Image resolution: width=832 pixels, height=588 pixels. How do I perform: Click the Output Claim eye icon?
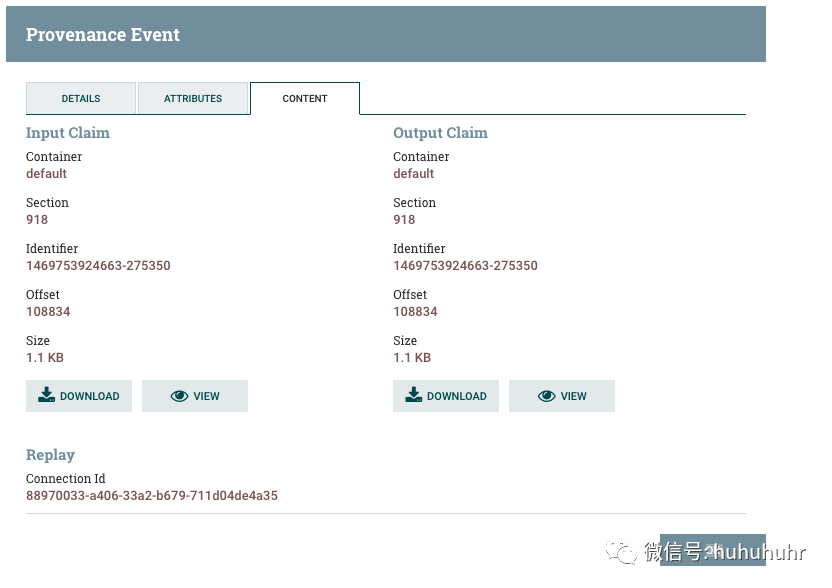click(x=547, y=396)
